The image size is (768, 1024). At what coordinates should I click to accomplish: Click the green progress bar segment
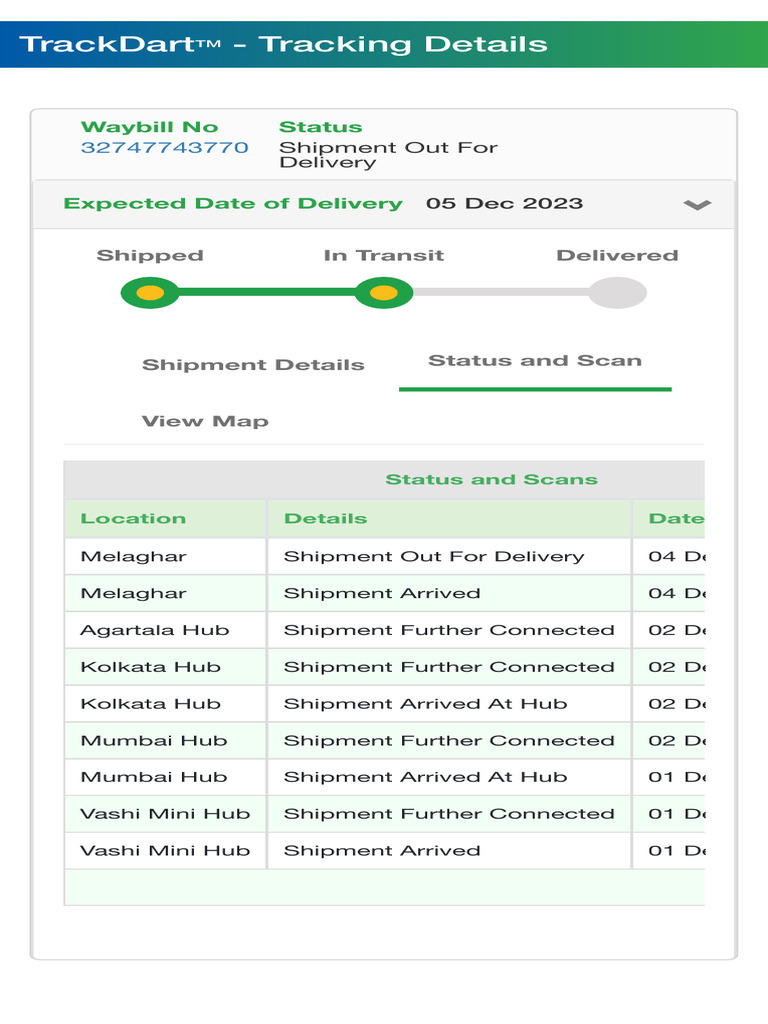[x=266, y=293]
